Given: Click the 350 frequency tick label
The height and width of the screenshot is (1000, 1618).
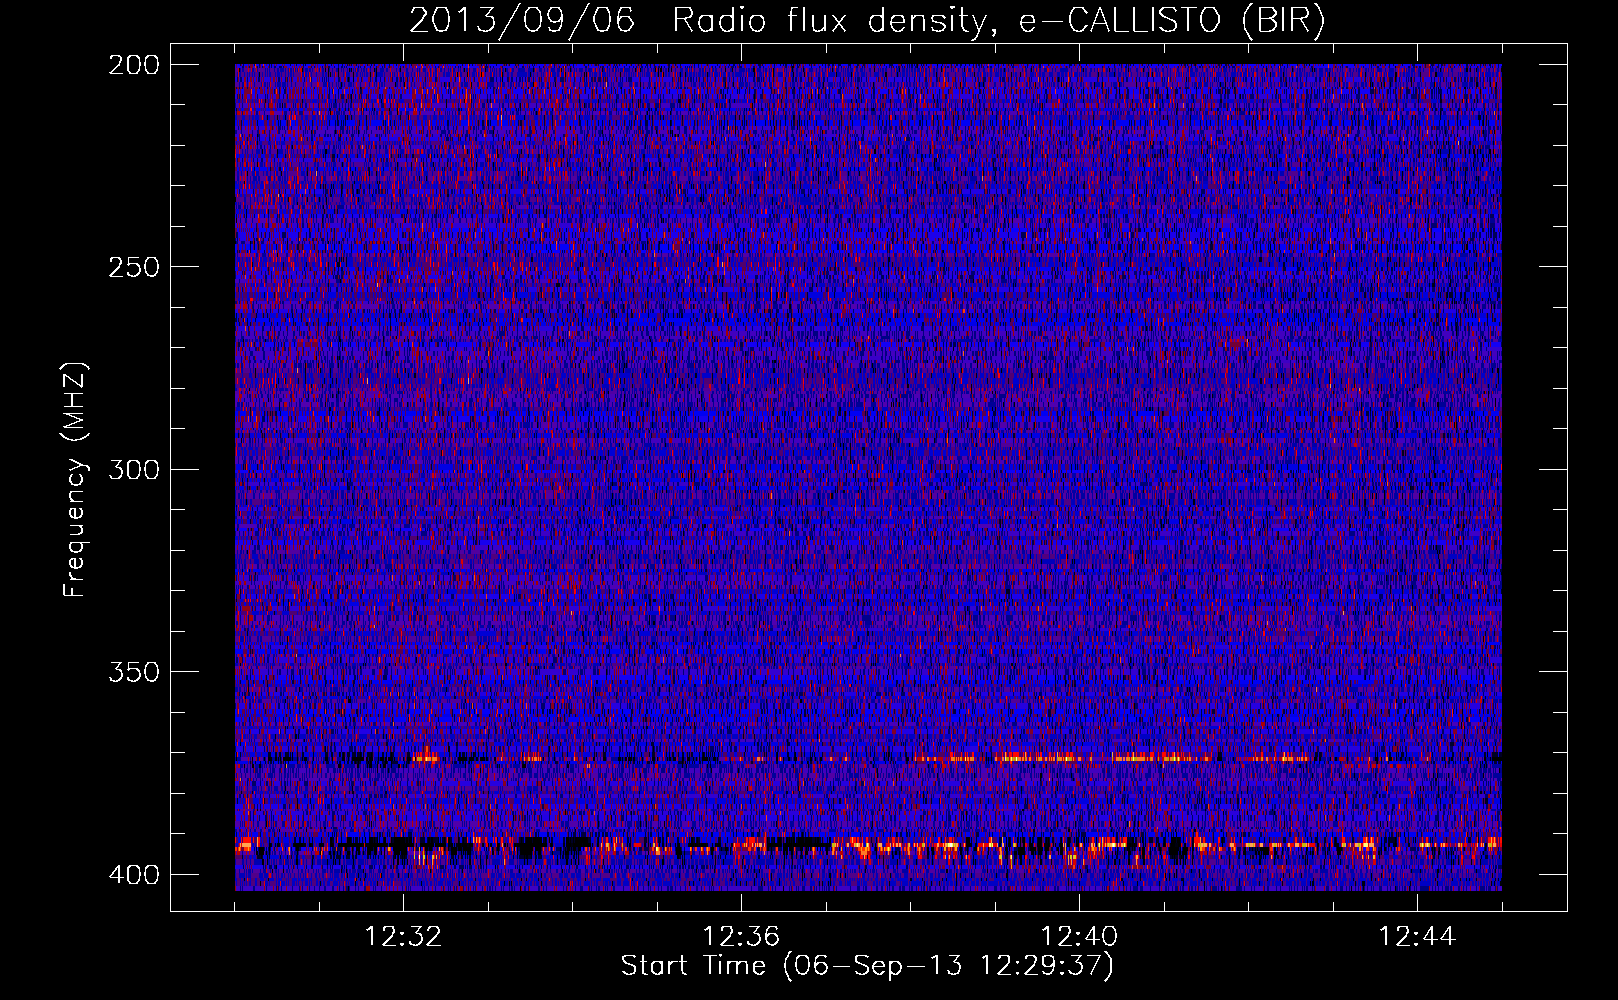Looking at the screenshot, I should [133, 672].
